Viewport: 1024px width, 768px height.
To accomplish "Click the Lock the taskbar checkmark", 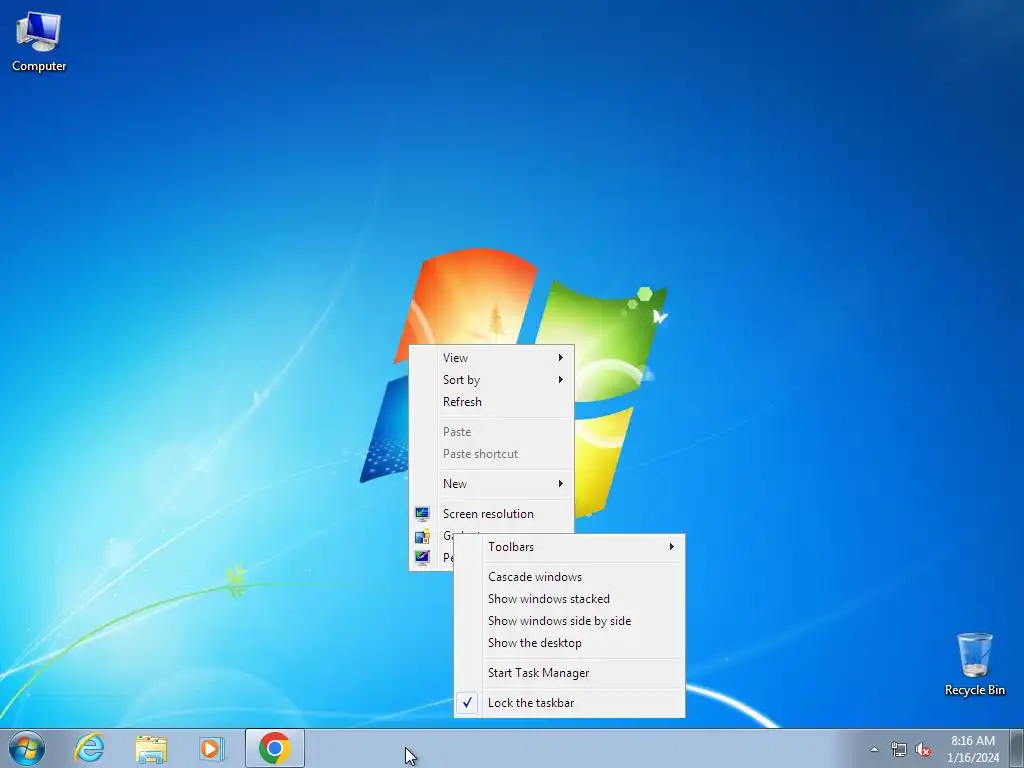I will 467,703.
